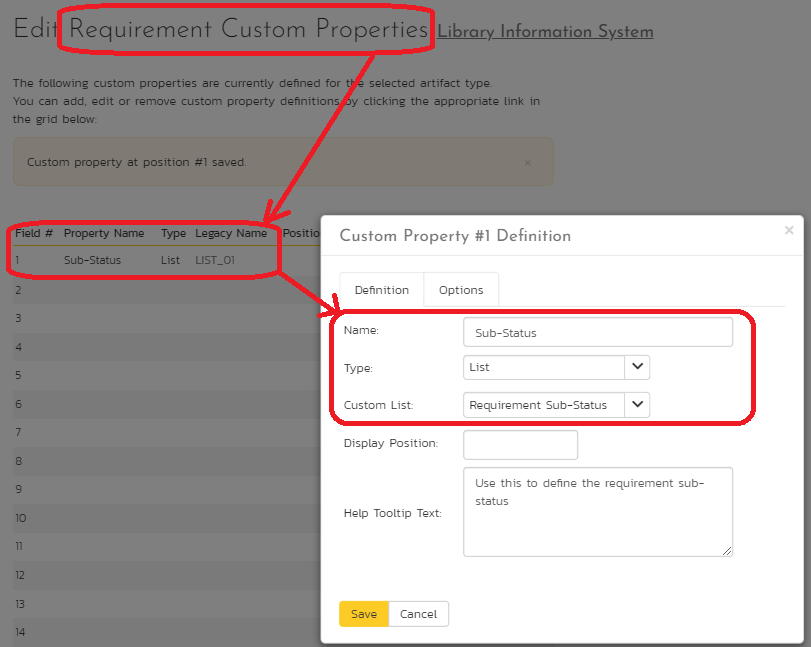Open the Library Information System link
The image size is (811, 647).
coord(545,32)
